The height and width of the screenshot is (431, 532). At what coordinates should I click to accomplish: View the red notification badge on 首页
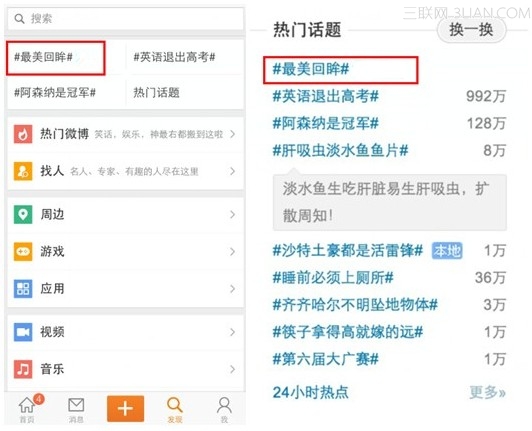tap(39, 399)
